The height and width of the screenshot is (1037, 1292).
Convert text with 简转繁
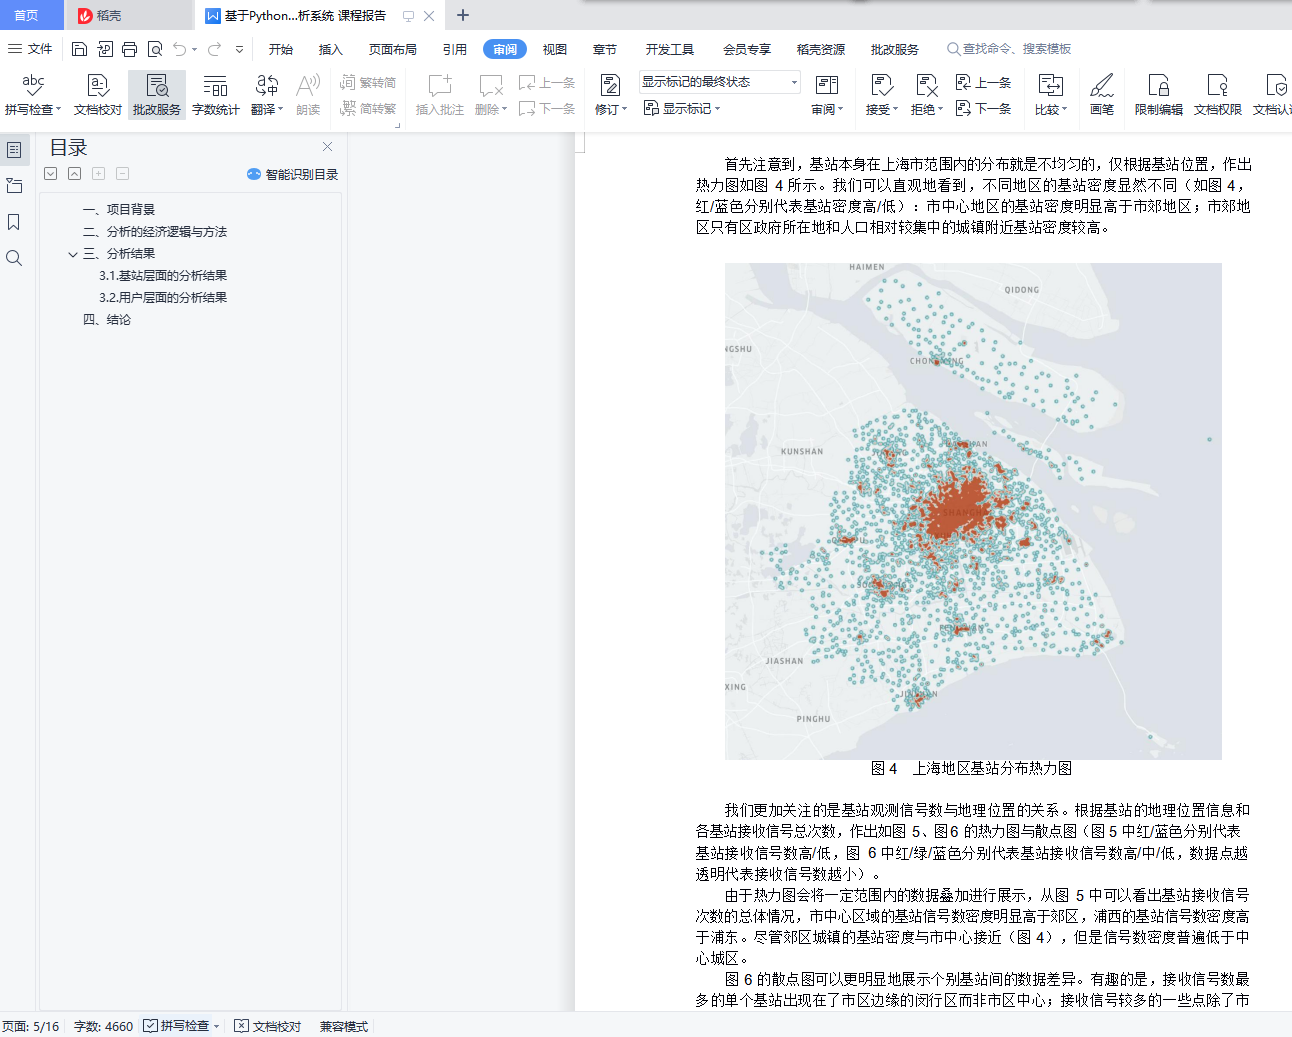point(368,108)
